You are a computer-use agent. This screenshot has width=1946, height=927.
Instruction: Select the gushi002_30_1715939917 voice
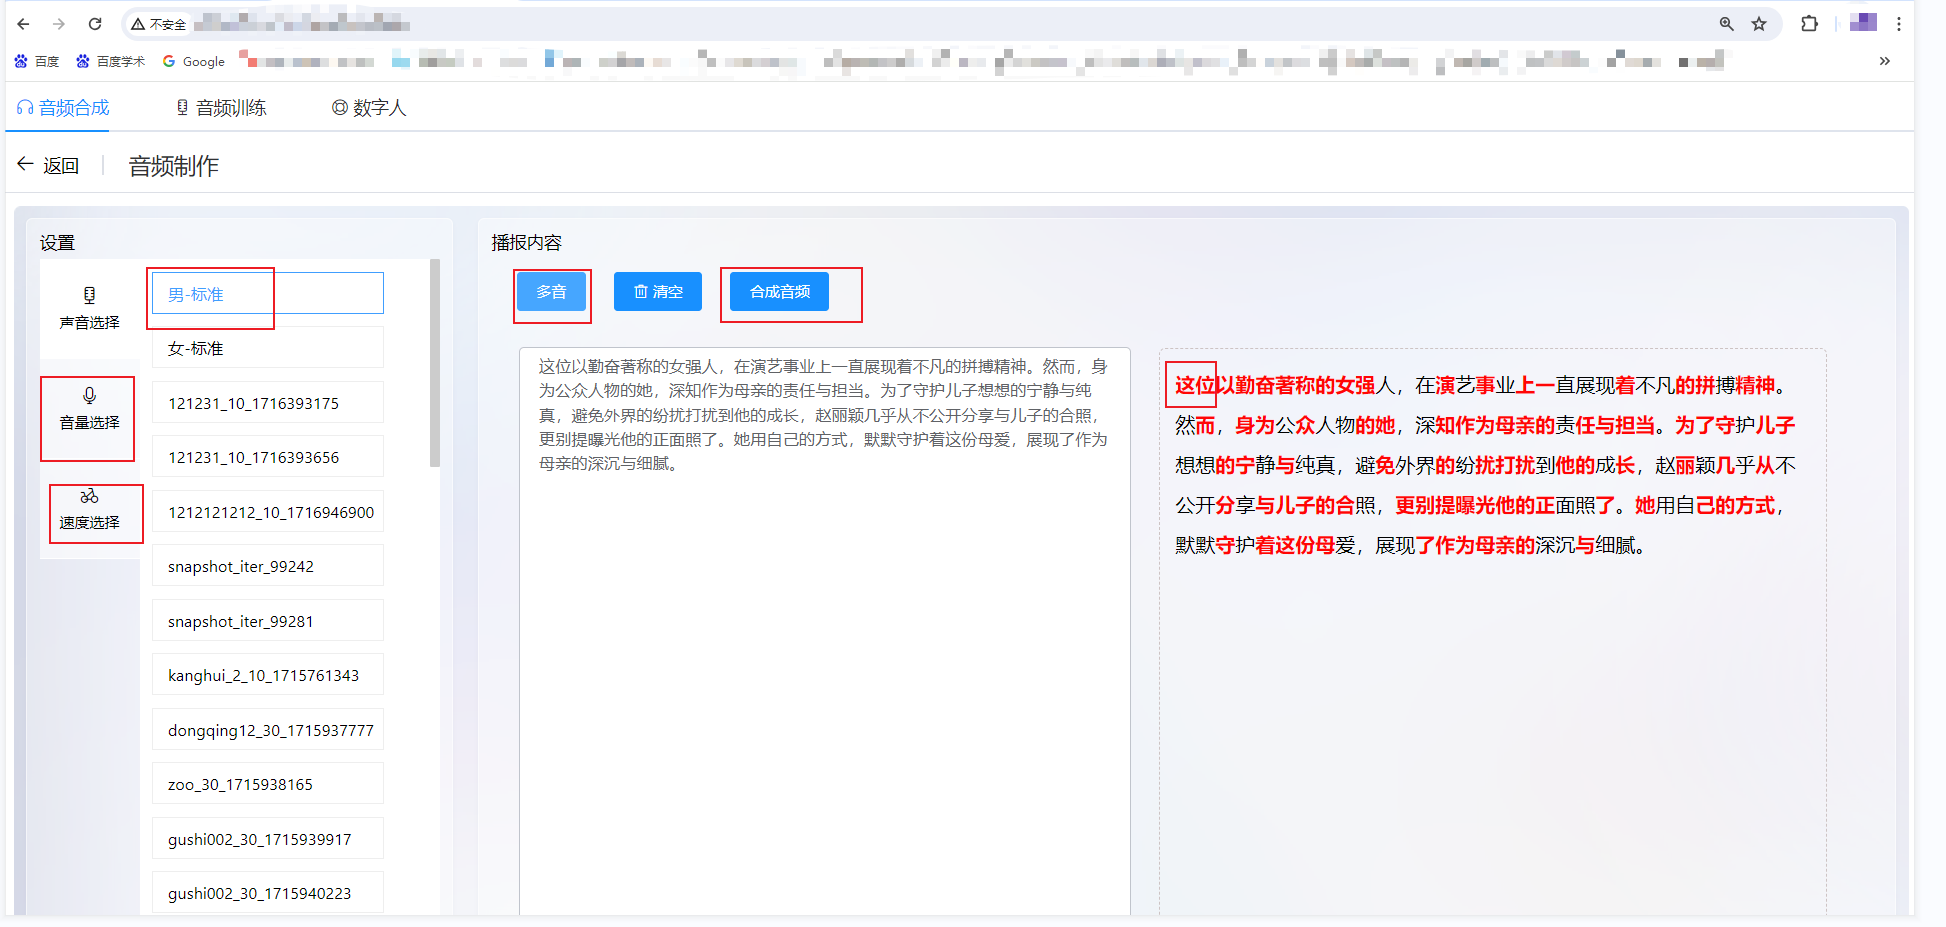pos(268,839)
